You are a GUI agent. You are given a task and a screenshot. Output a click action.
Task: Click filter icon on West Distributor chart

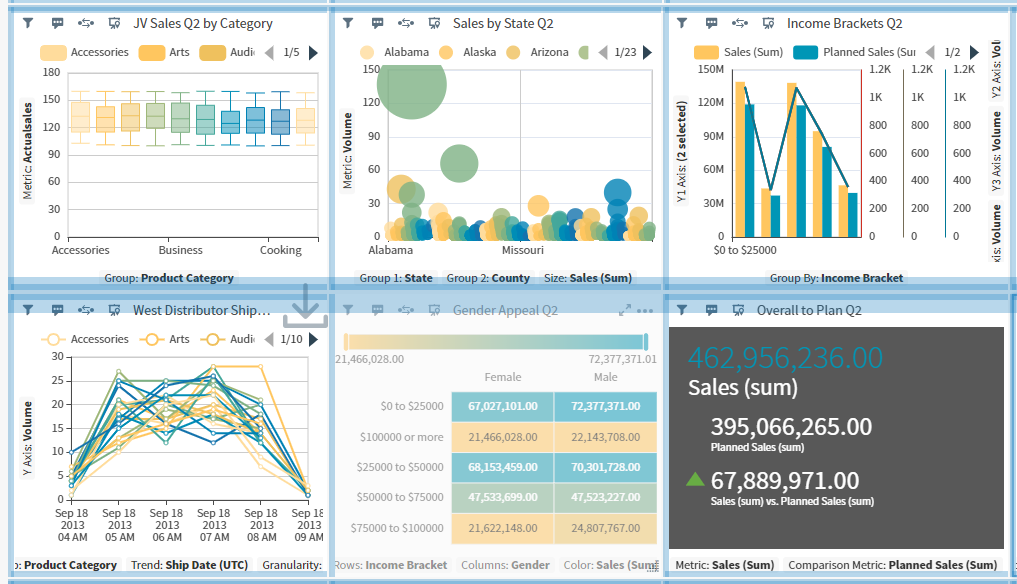(28, 310)
